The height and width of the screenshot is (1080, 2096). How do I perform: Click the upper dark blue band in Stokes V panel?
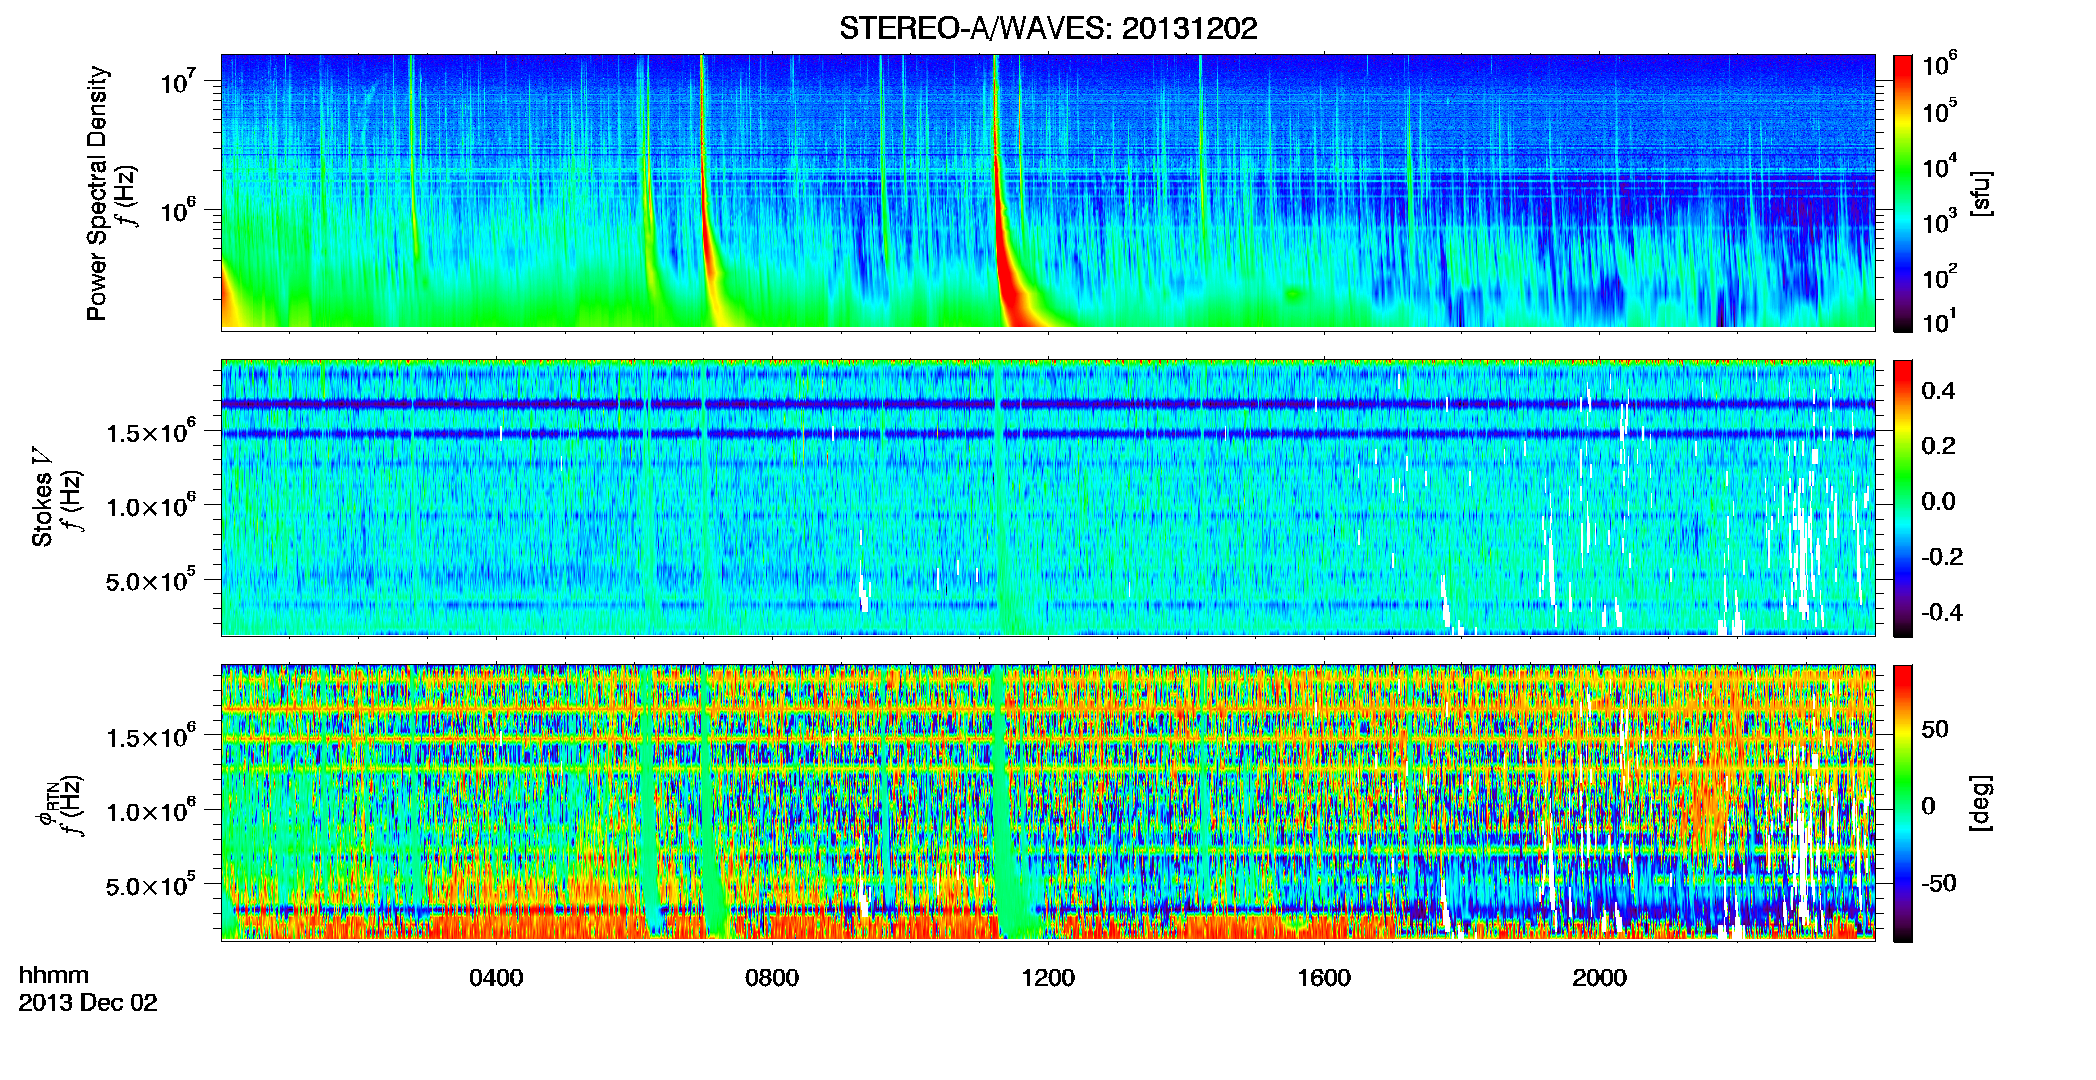pyautogui.click(x=1048, y=404)
